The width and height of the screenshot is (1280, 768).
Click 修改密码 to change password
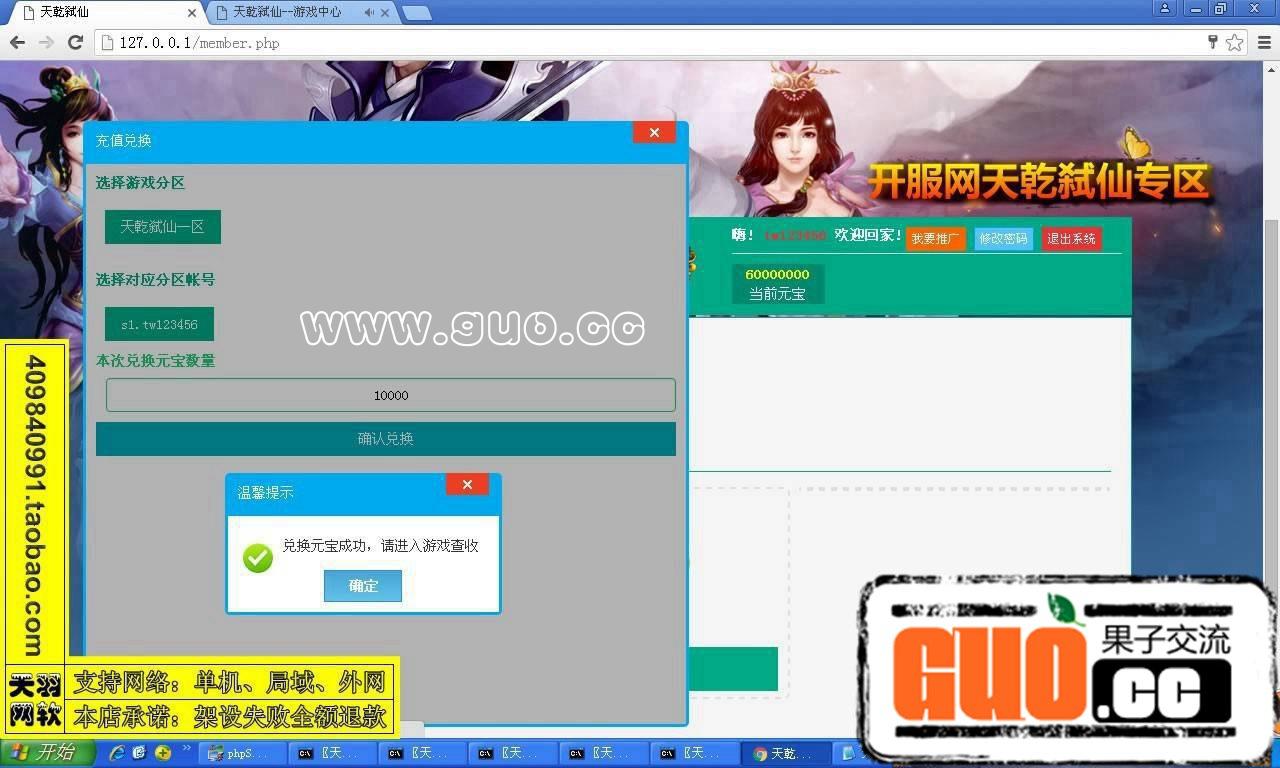point(1003,239)
